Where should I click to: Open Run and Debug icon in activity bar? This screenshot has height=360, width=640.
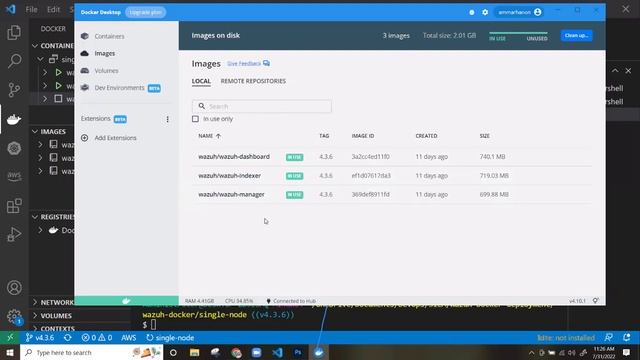[14, 234]
